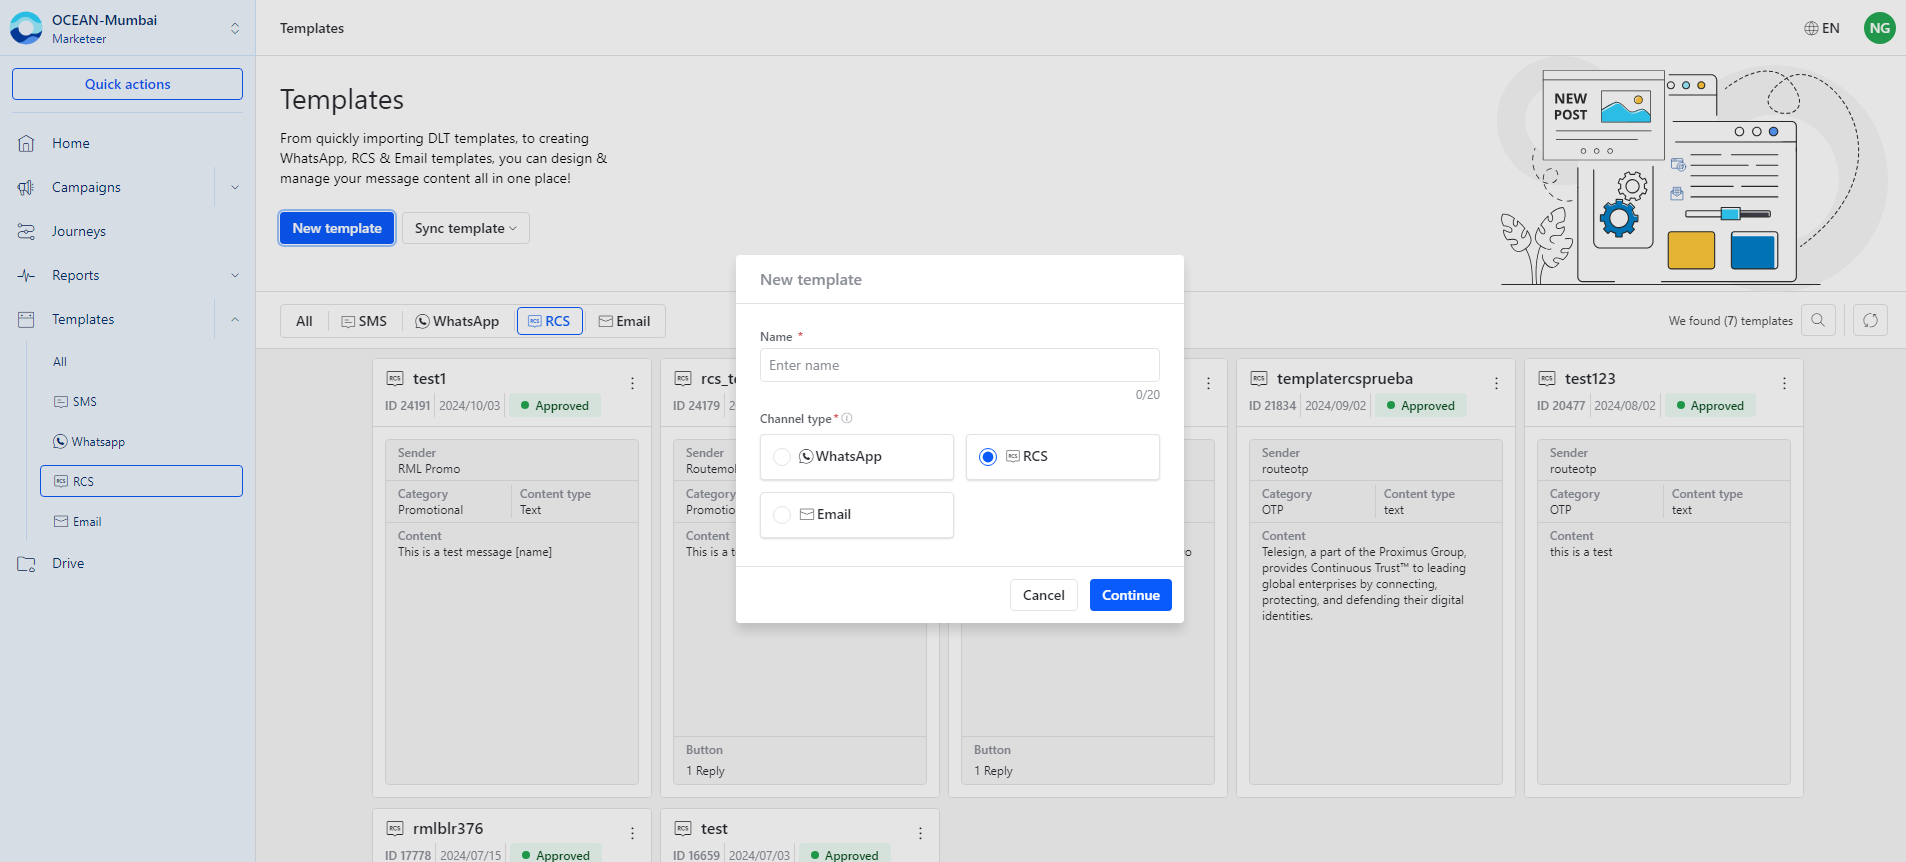Image resolution: width=1906 pixels, height=862 pixels.
Task: Click the refresh templates icon
Action: [x=1870, y=320]
